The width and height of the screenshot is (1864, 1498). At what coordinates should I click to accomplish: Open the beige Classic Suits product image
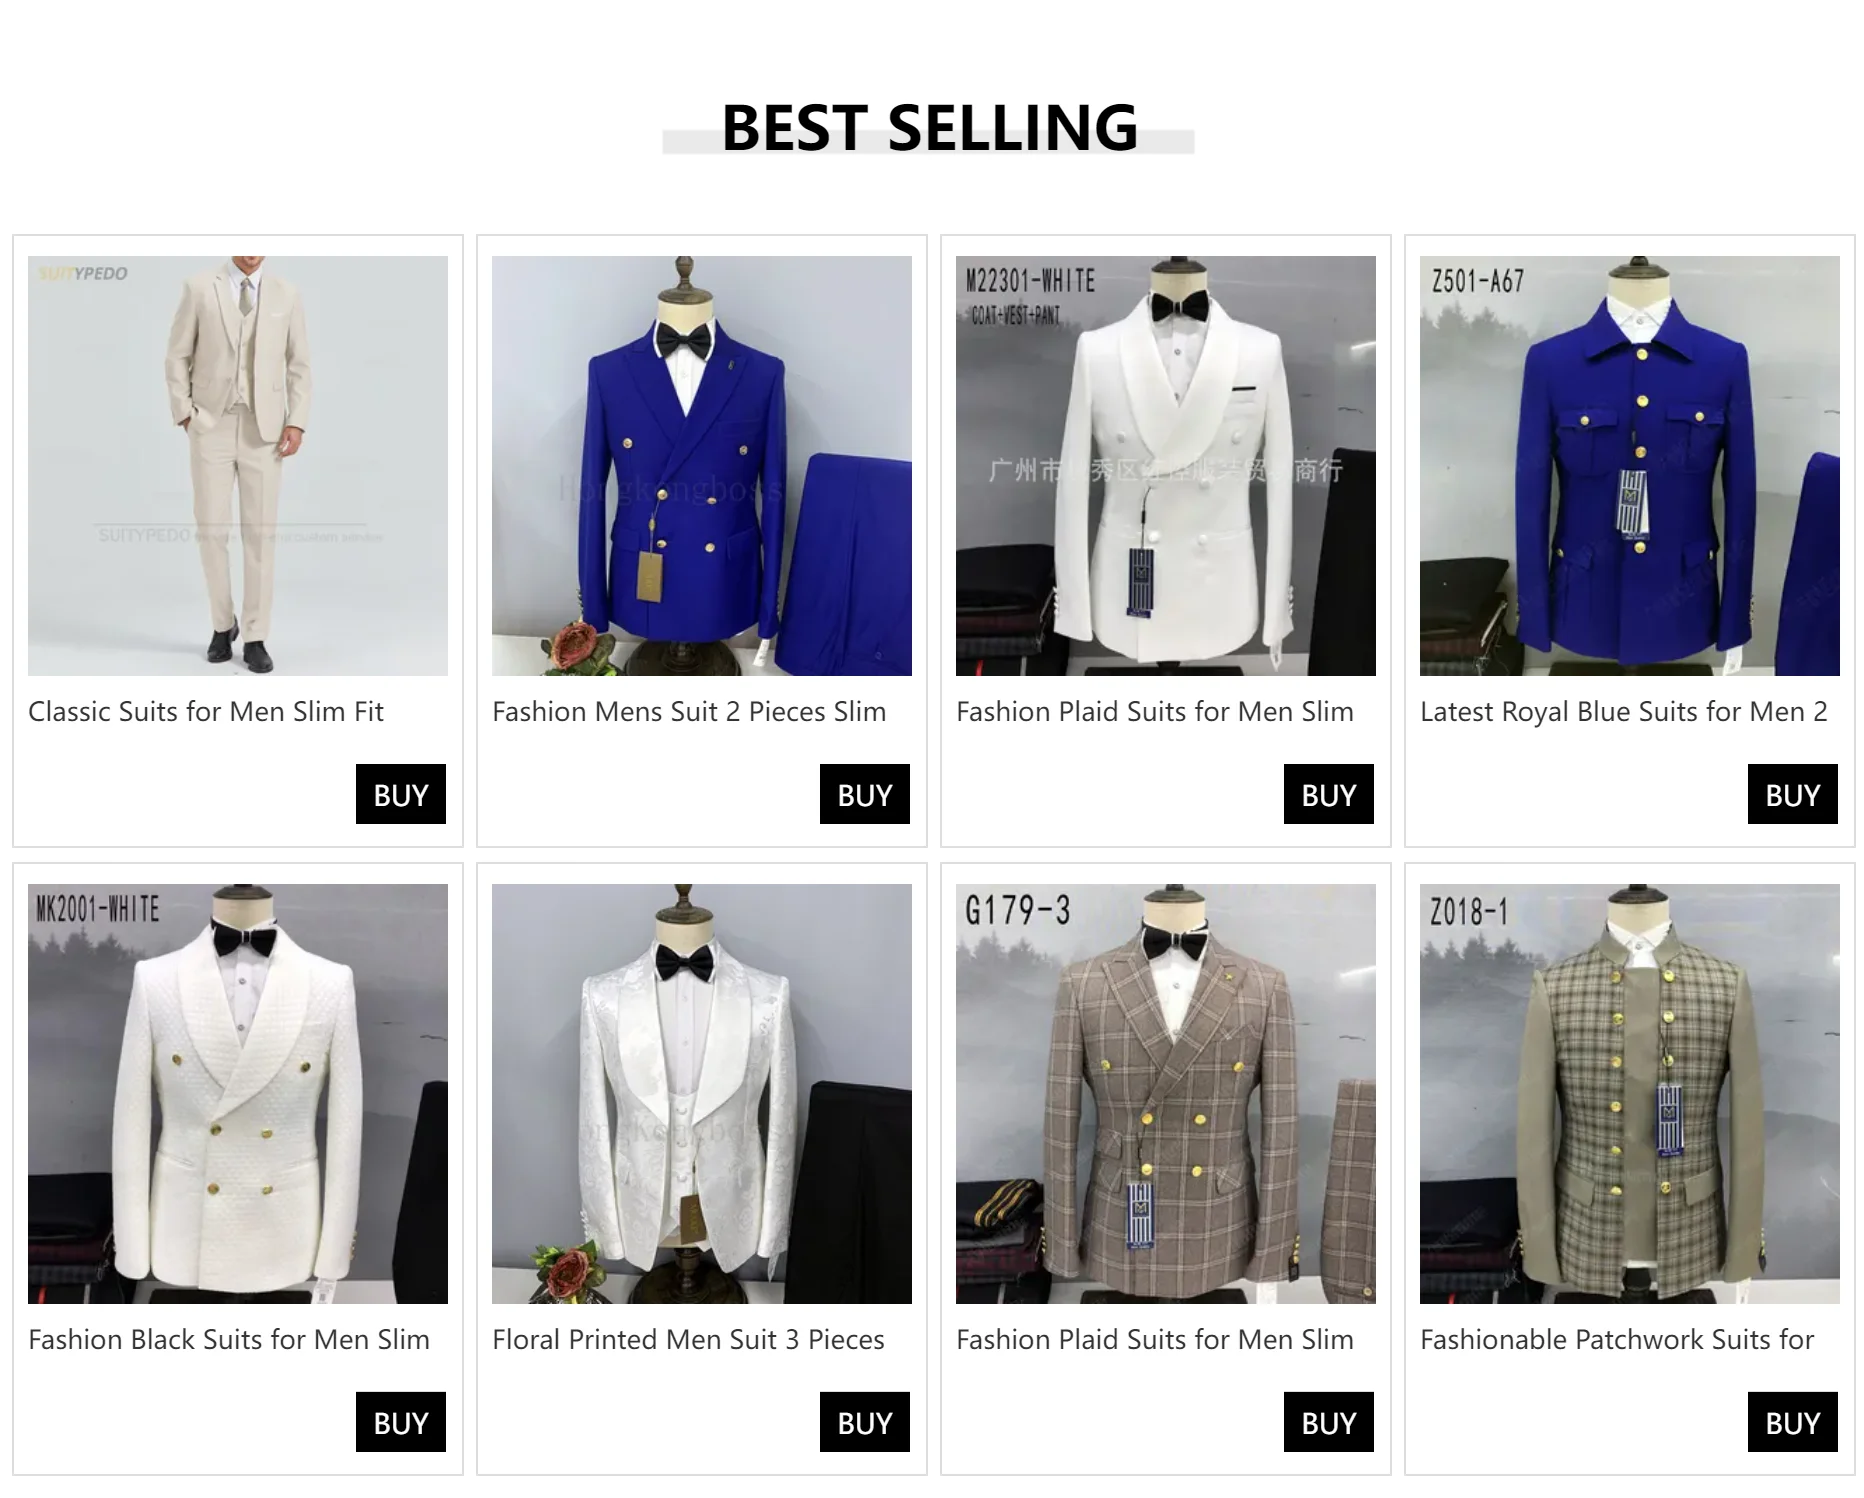click(238, 466)
